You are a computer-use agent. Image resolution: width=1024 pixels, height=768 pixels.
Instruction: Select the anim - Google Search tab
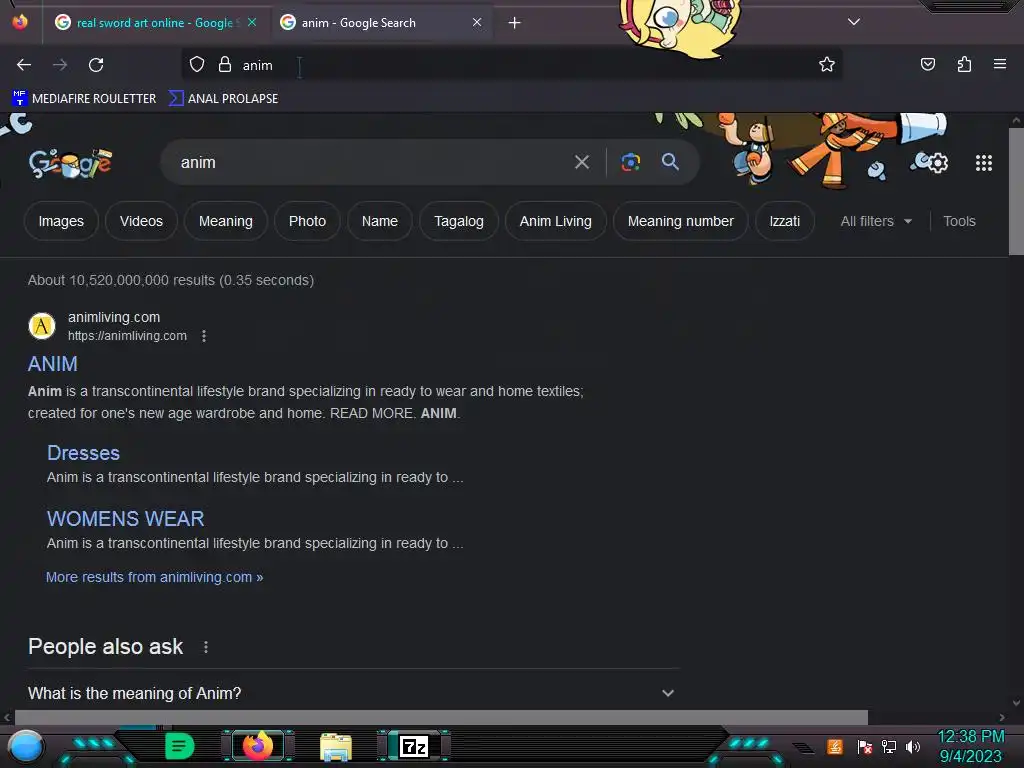coord(381,23)
